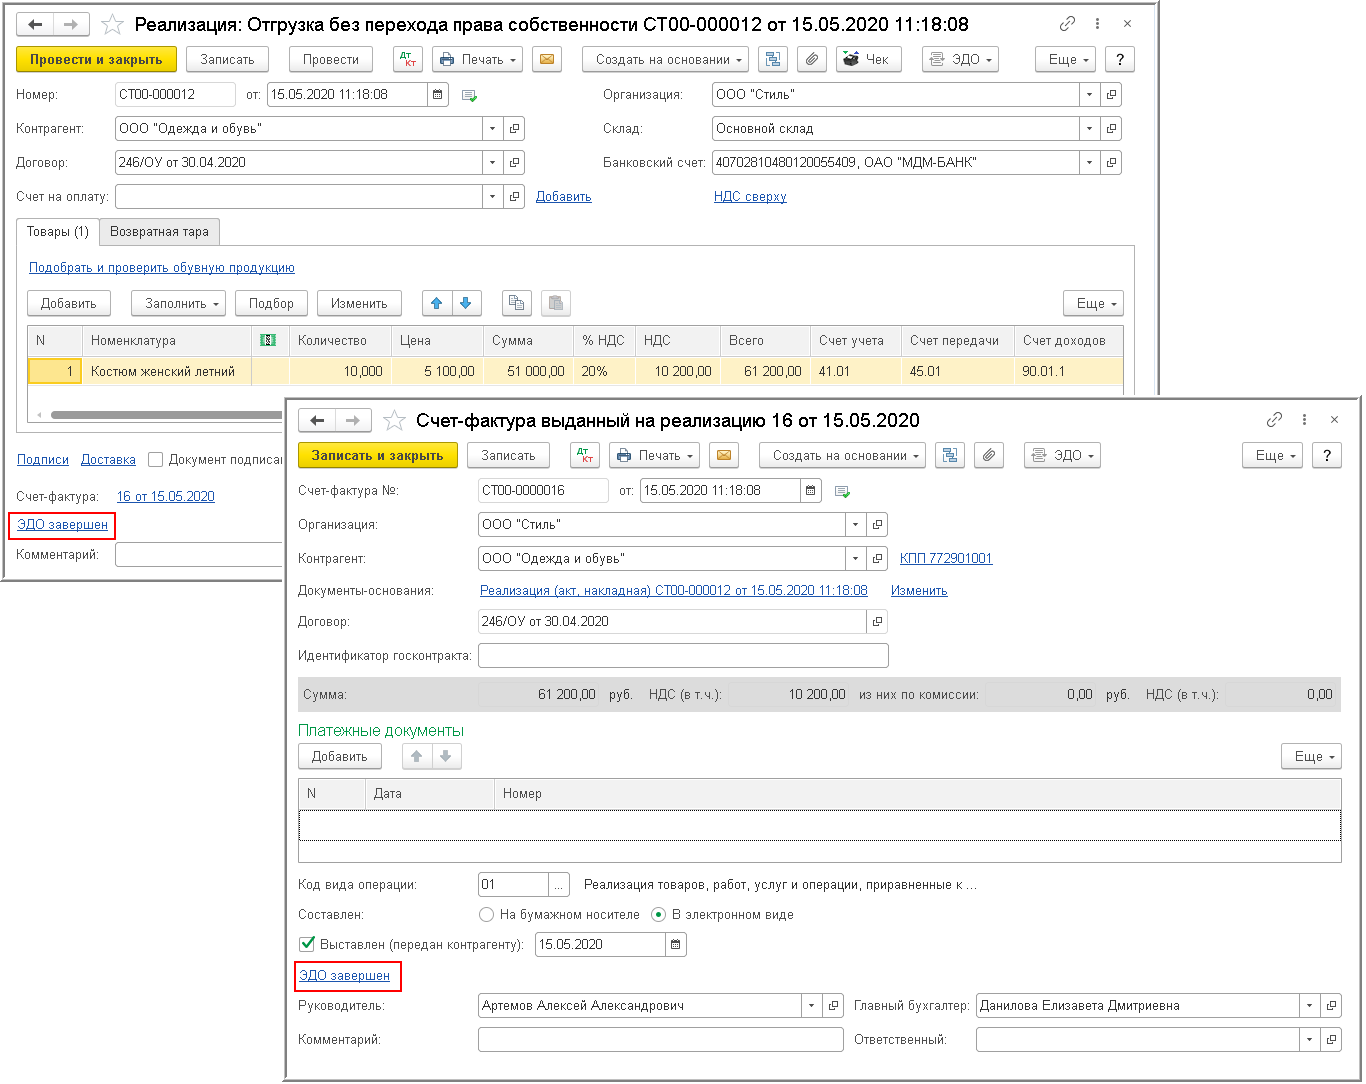1366x1084 pixels.
Task: Open the Товары (1) tab
Action: (x=58, y=232)
